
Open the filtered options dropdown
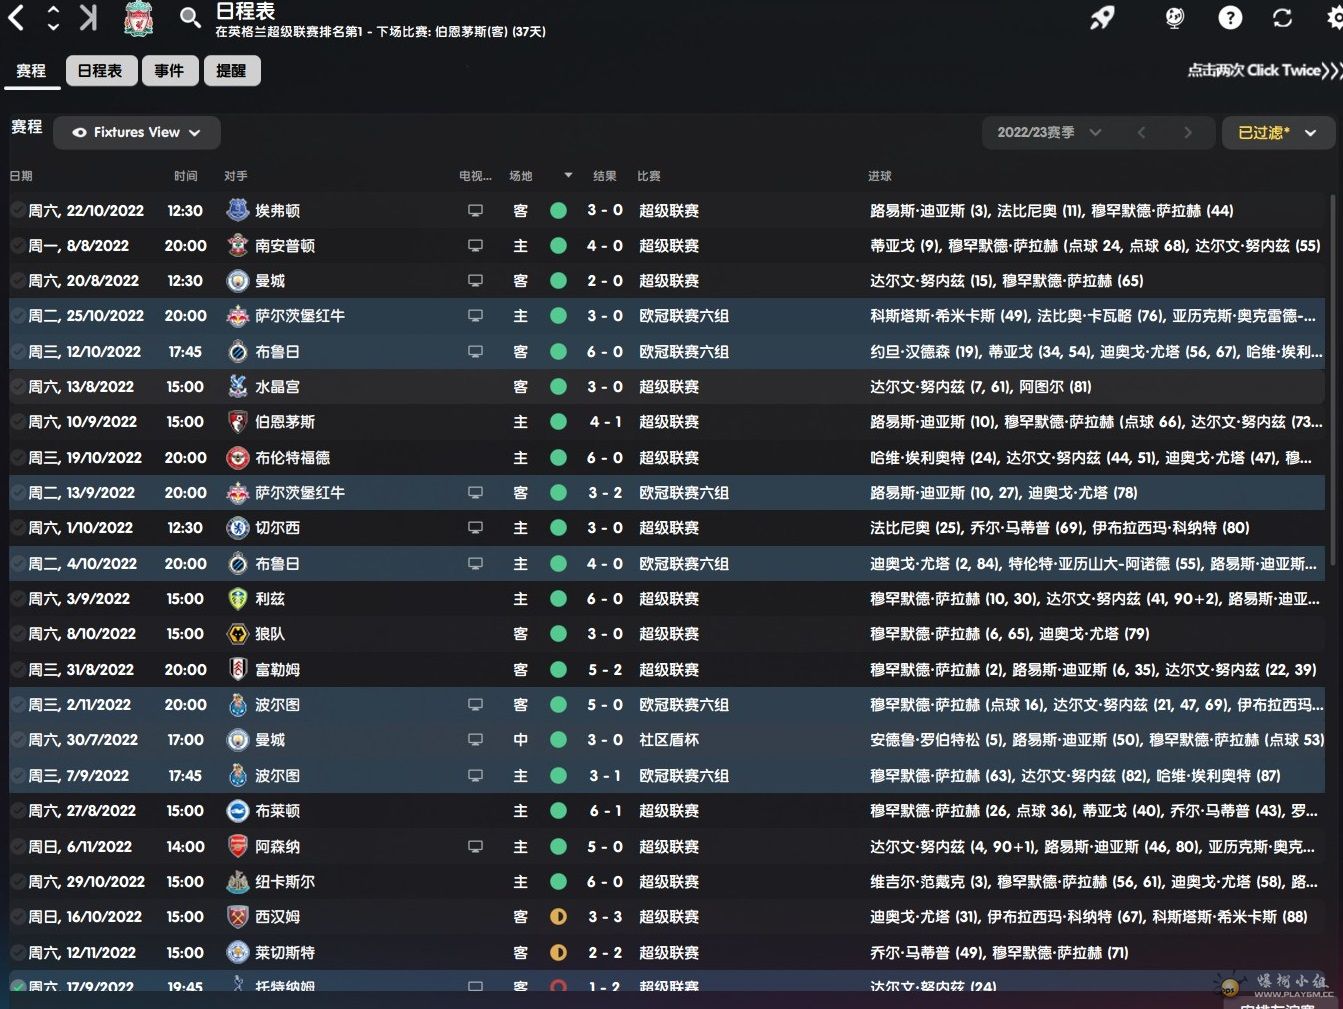coord(1277,132)
